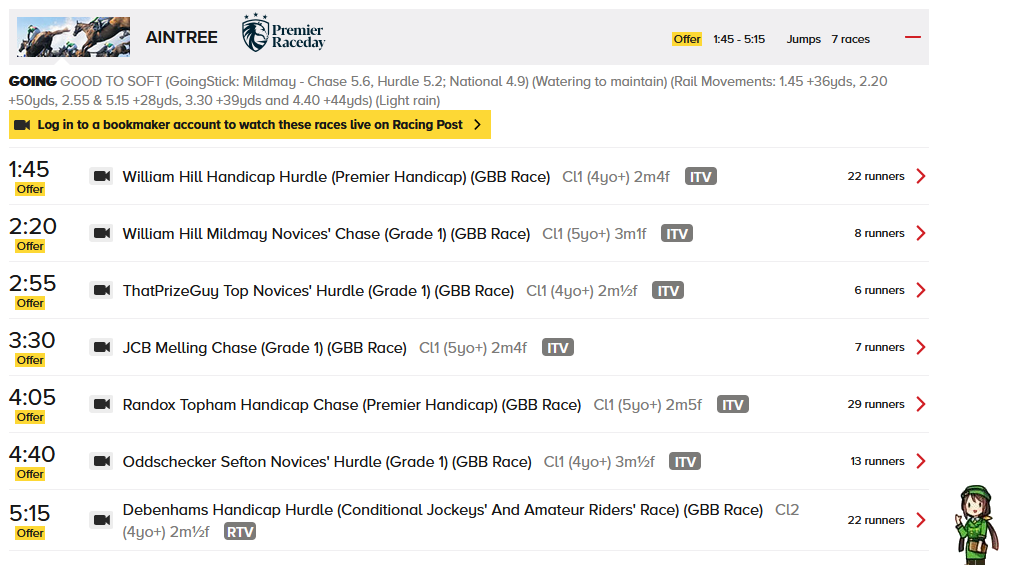The height and width of the screenshot is (565, 1022).
Task: Click the Aintree racecourse thumbnail image
Action: (73, 37)
